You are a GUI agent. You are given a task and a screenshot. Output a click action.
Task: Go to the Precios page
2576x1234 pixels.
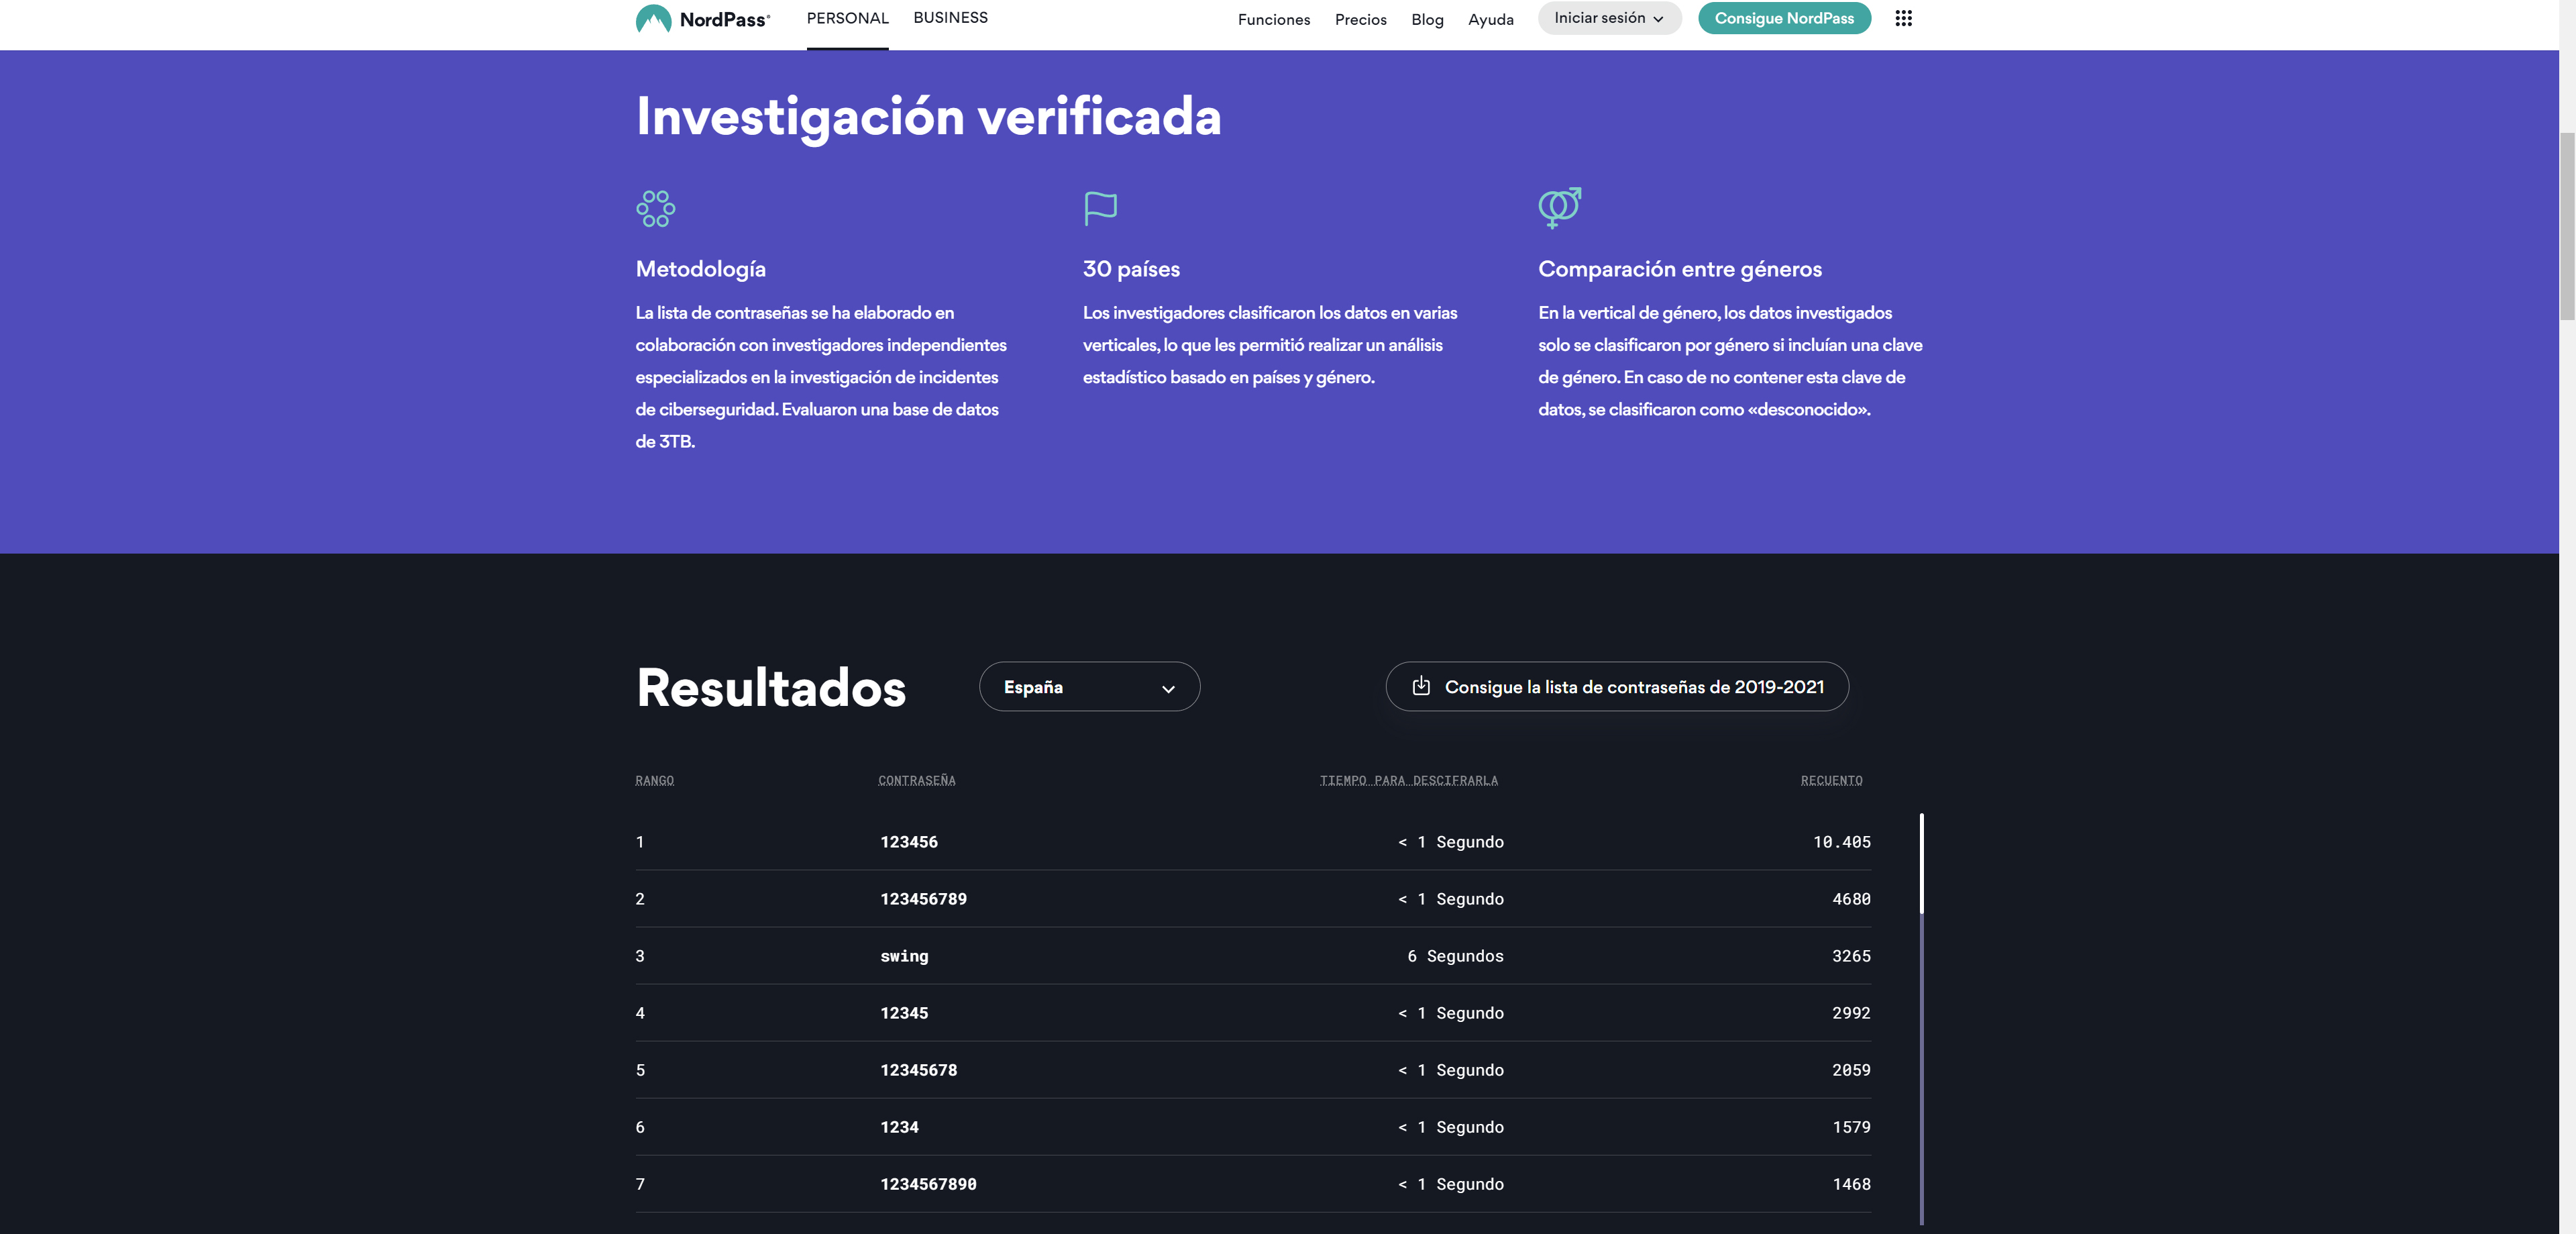coord(1360,19)
